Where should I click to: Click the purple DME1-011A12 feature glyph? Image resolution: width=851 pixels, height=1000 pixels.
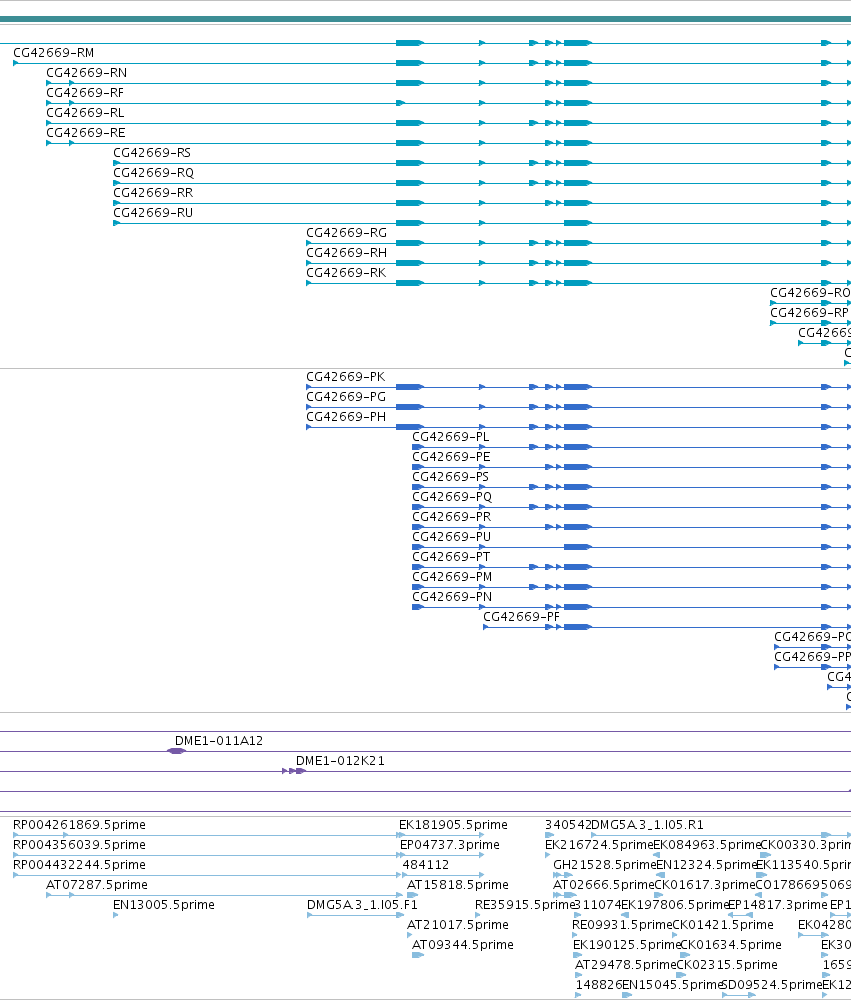(x=176, y=751)
